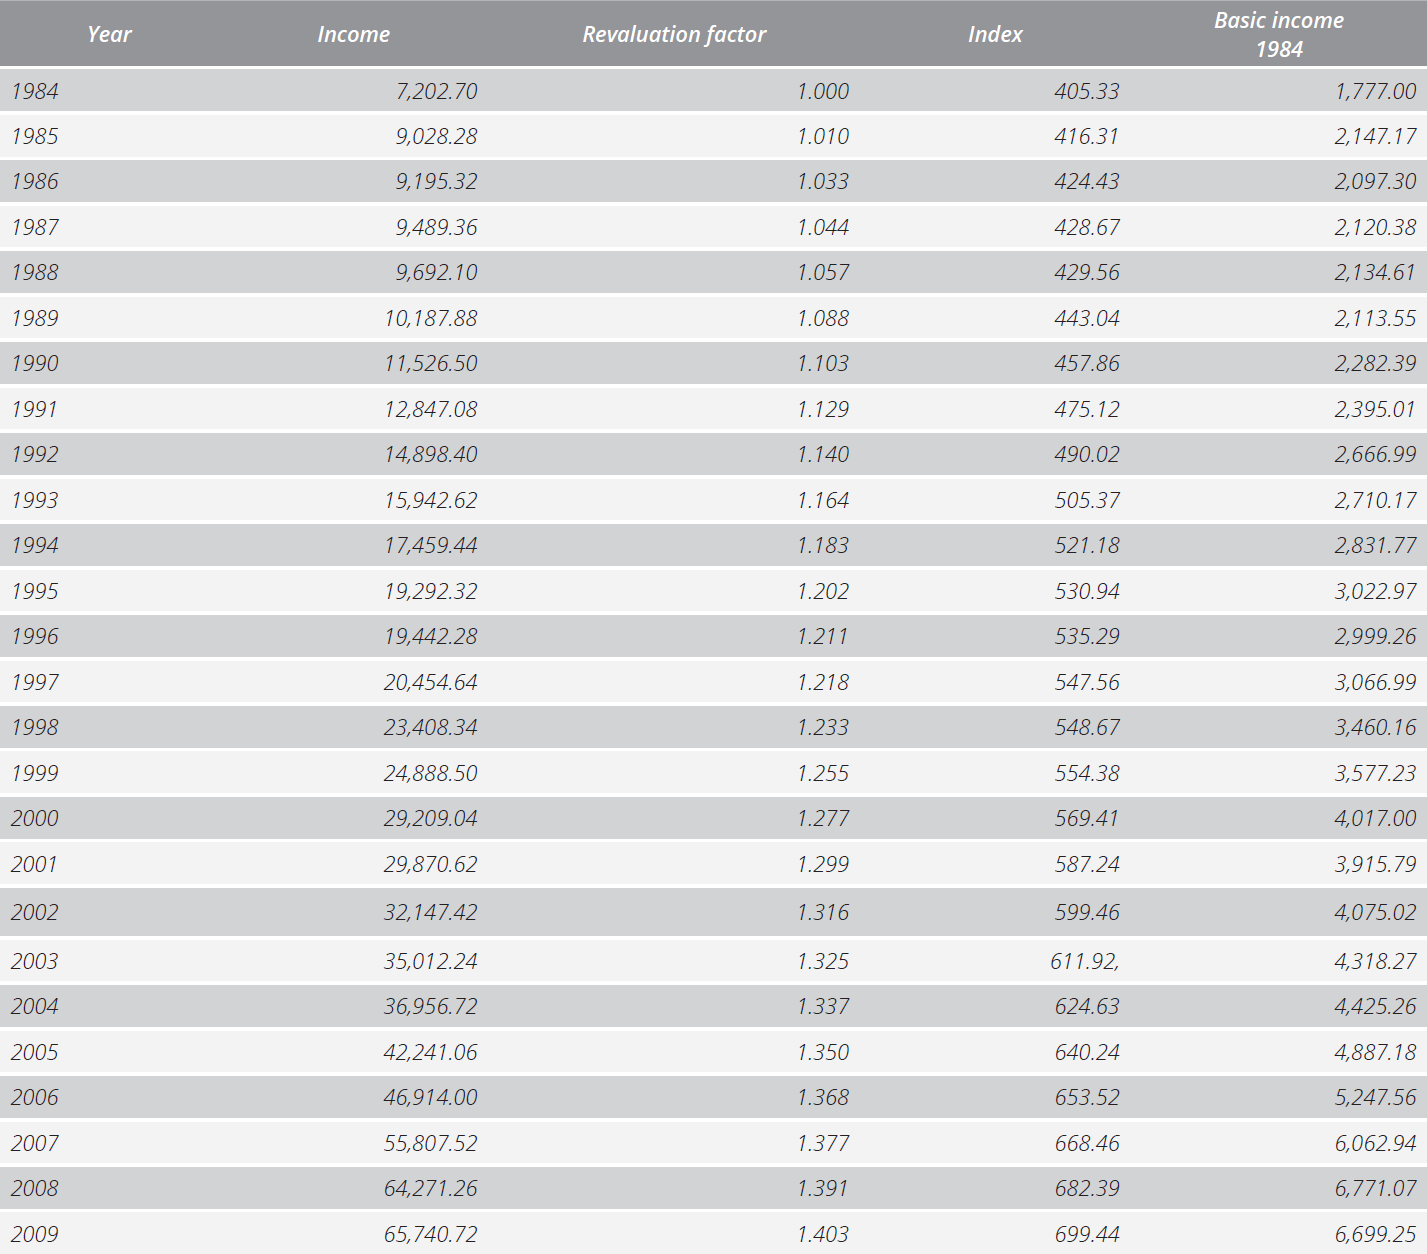
Task: Select index value '587.24'
Action: click(1087, 864)
